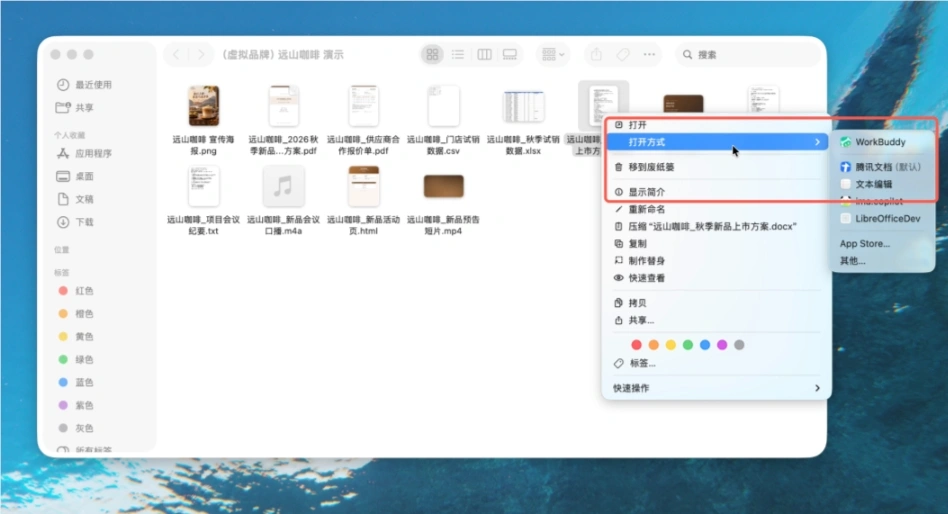Expand the 快速操作 submenu
The image size is (948, 514).
[x=716, y=388]
